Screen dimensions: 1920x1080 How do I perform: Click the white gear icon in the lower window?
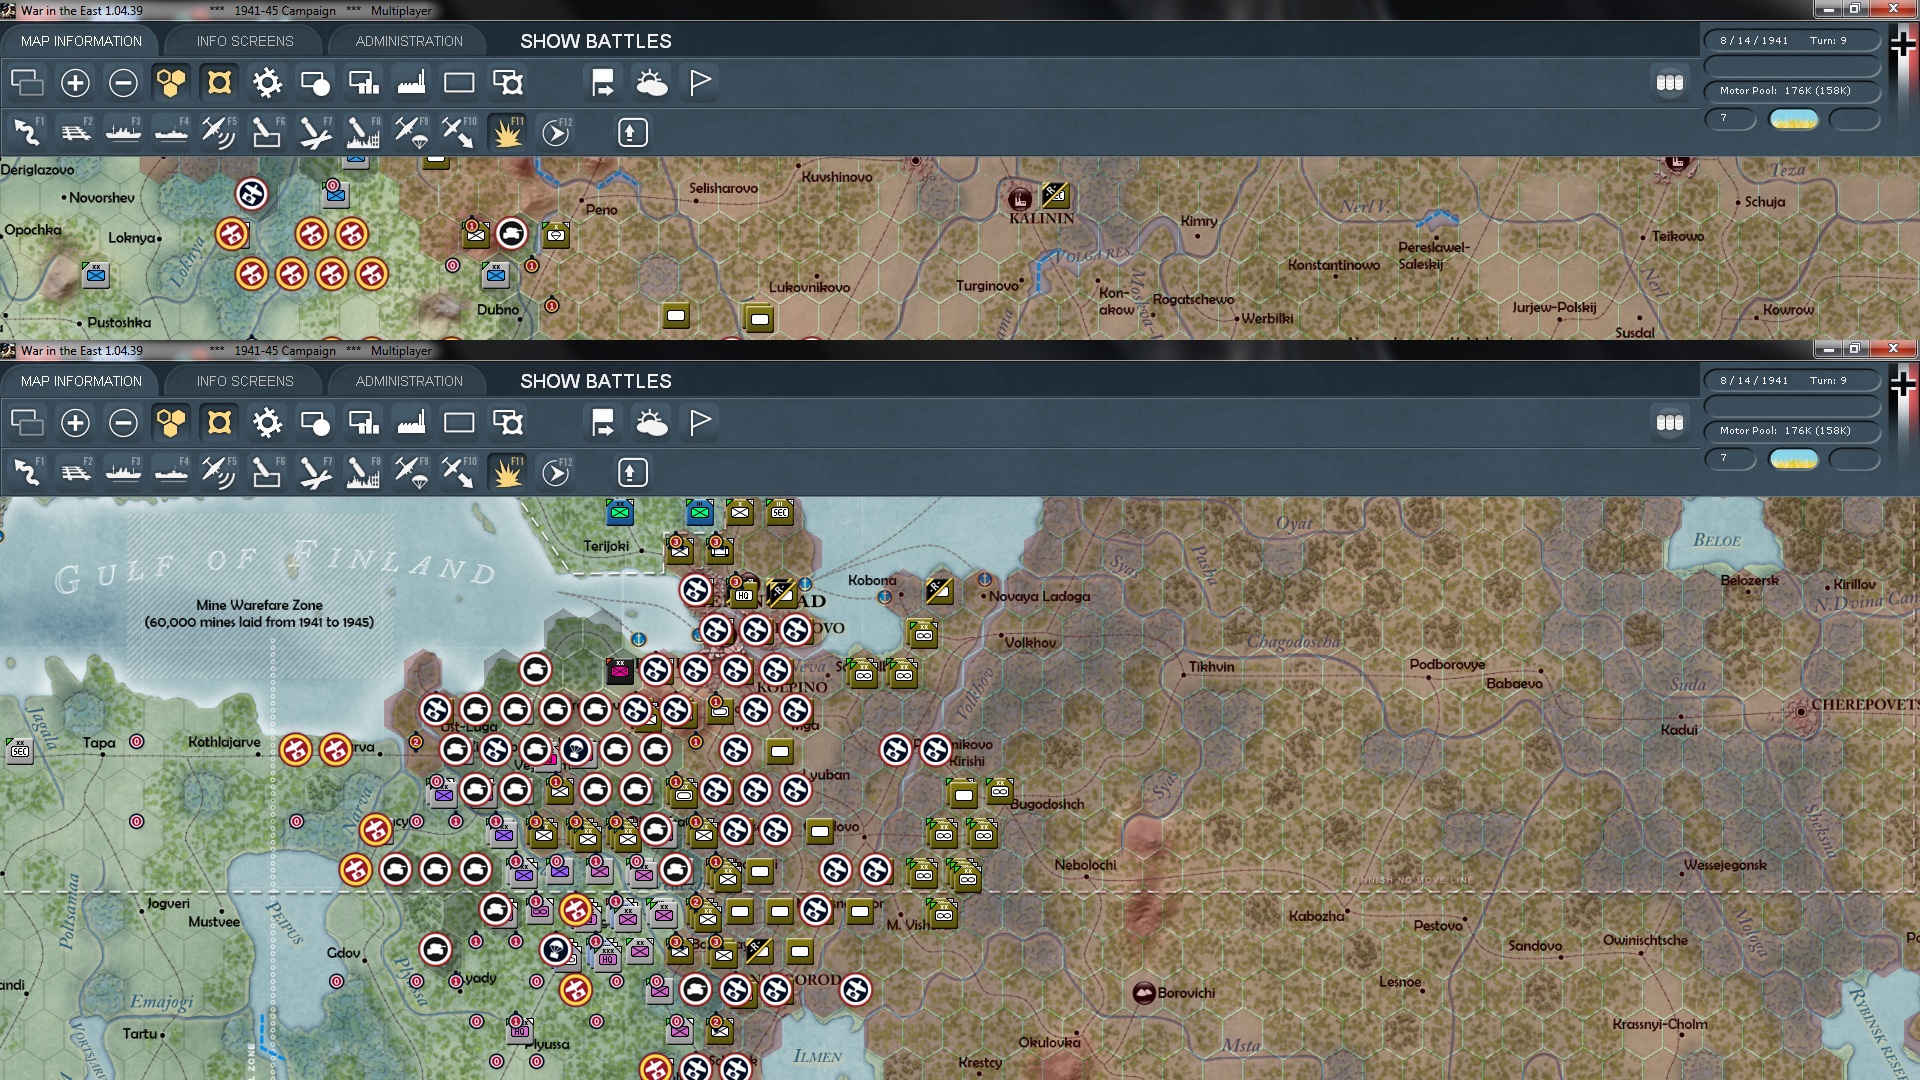click(x=267, y=423)
